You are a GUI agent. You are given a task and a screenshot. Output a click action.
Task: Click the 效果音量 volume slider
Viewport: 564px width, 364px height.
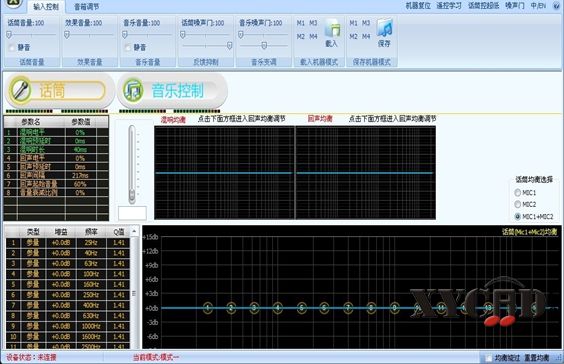coord(89,35)
